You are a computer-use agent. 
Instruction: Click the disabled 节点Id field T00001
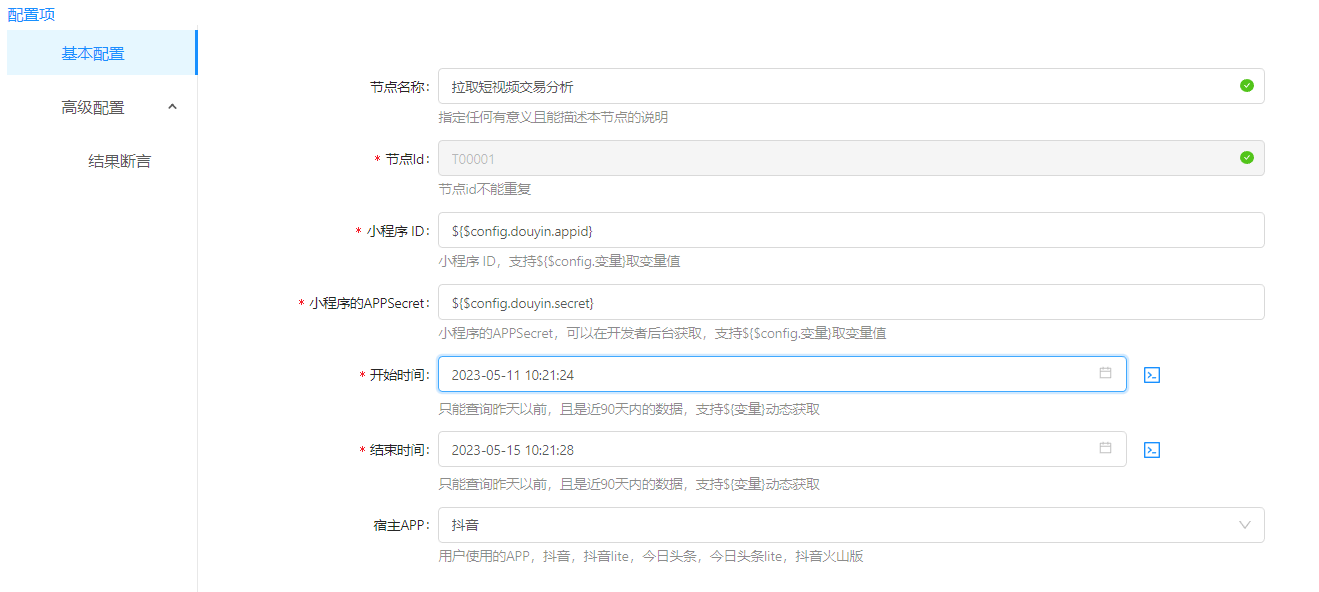click(830, 159)
